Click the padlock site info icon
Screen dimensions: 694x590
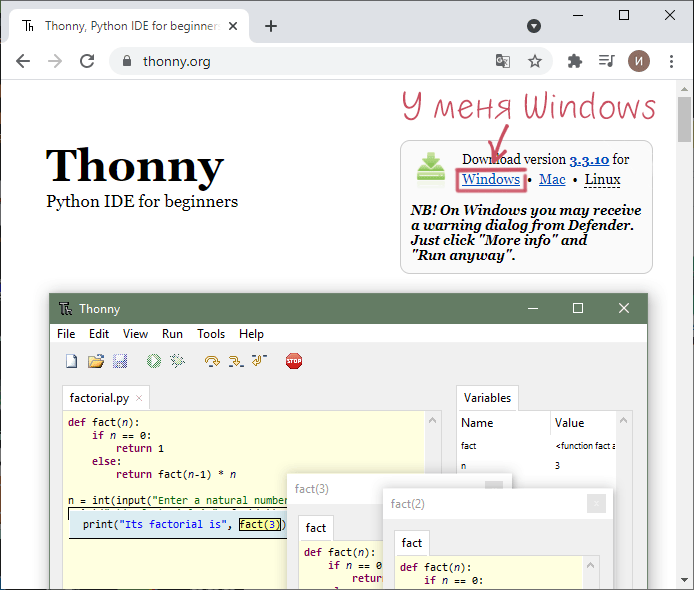coord(127,61)
